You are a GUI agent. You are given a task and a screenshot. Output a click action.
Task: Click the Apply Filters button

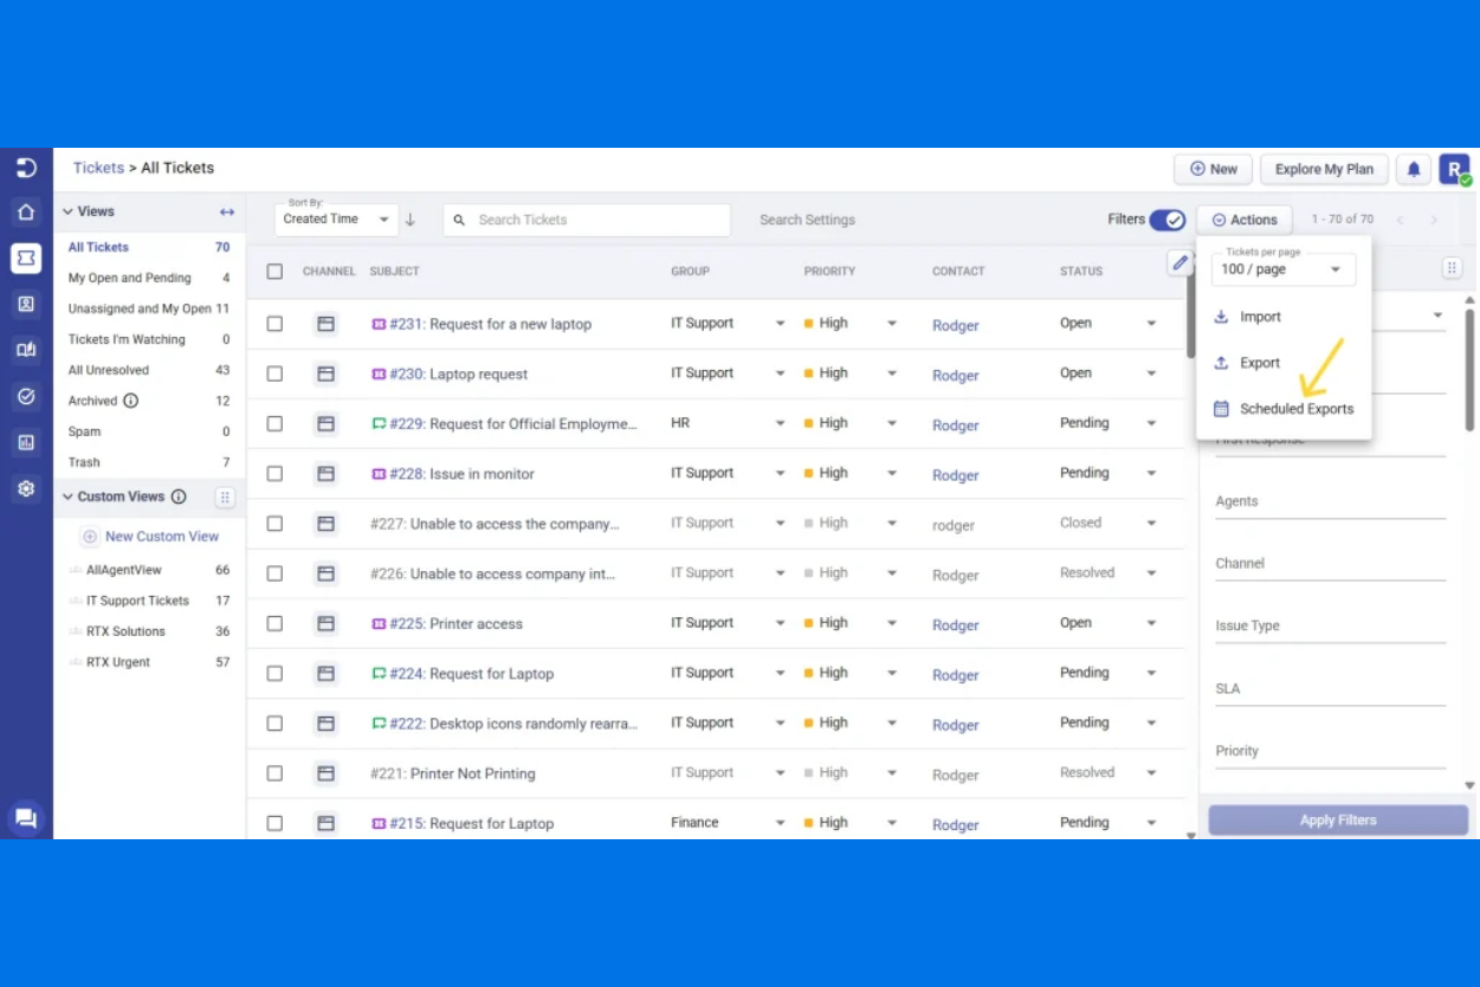click(1337, 819)
